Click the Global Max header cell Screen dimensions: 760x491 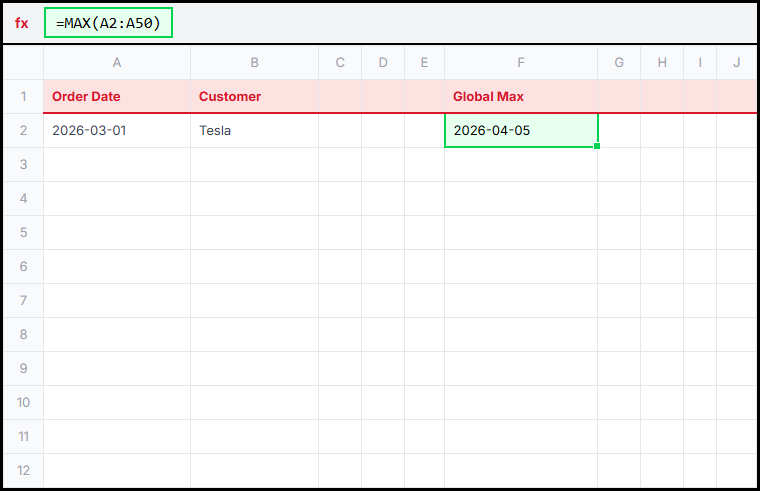521,97
